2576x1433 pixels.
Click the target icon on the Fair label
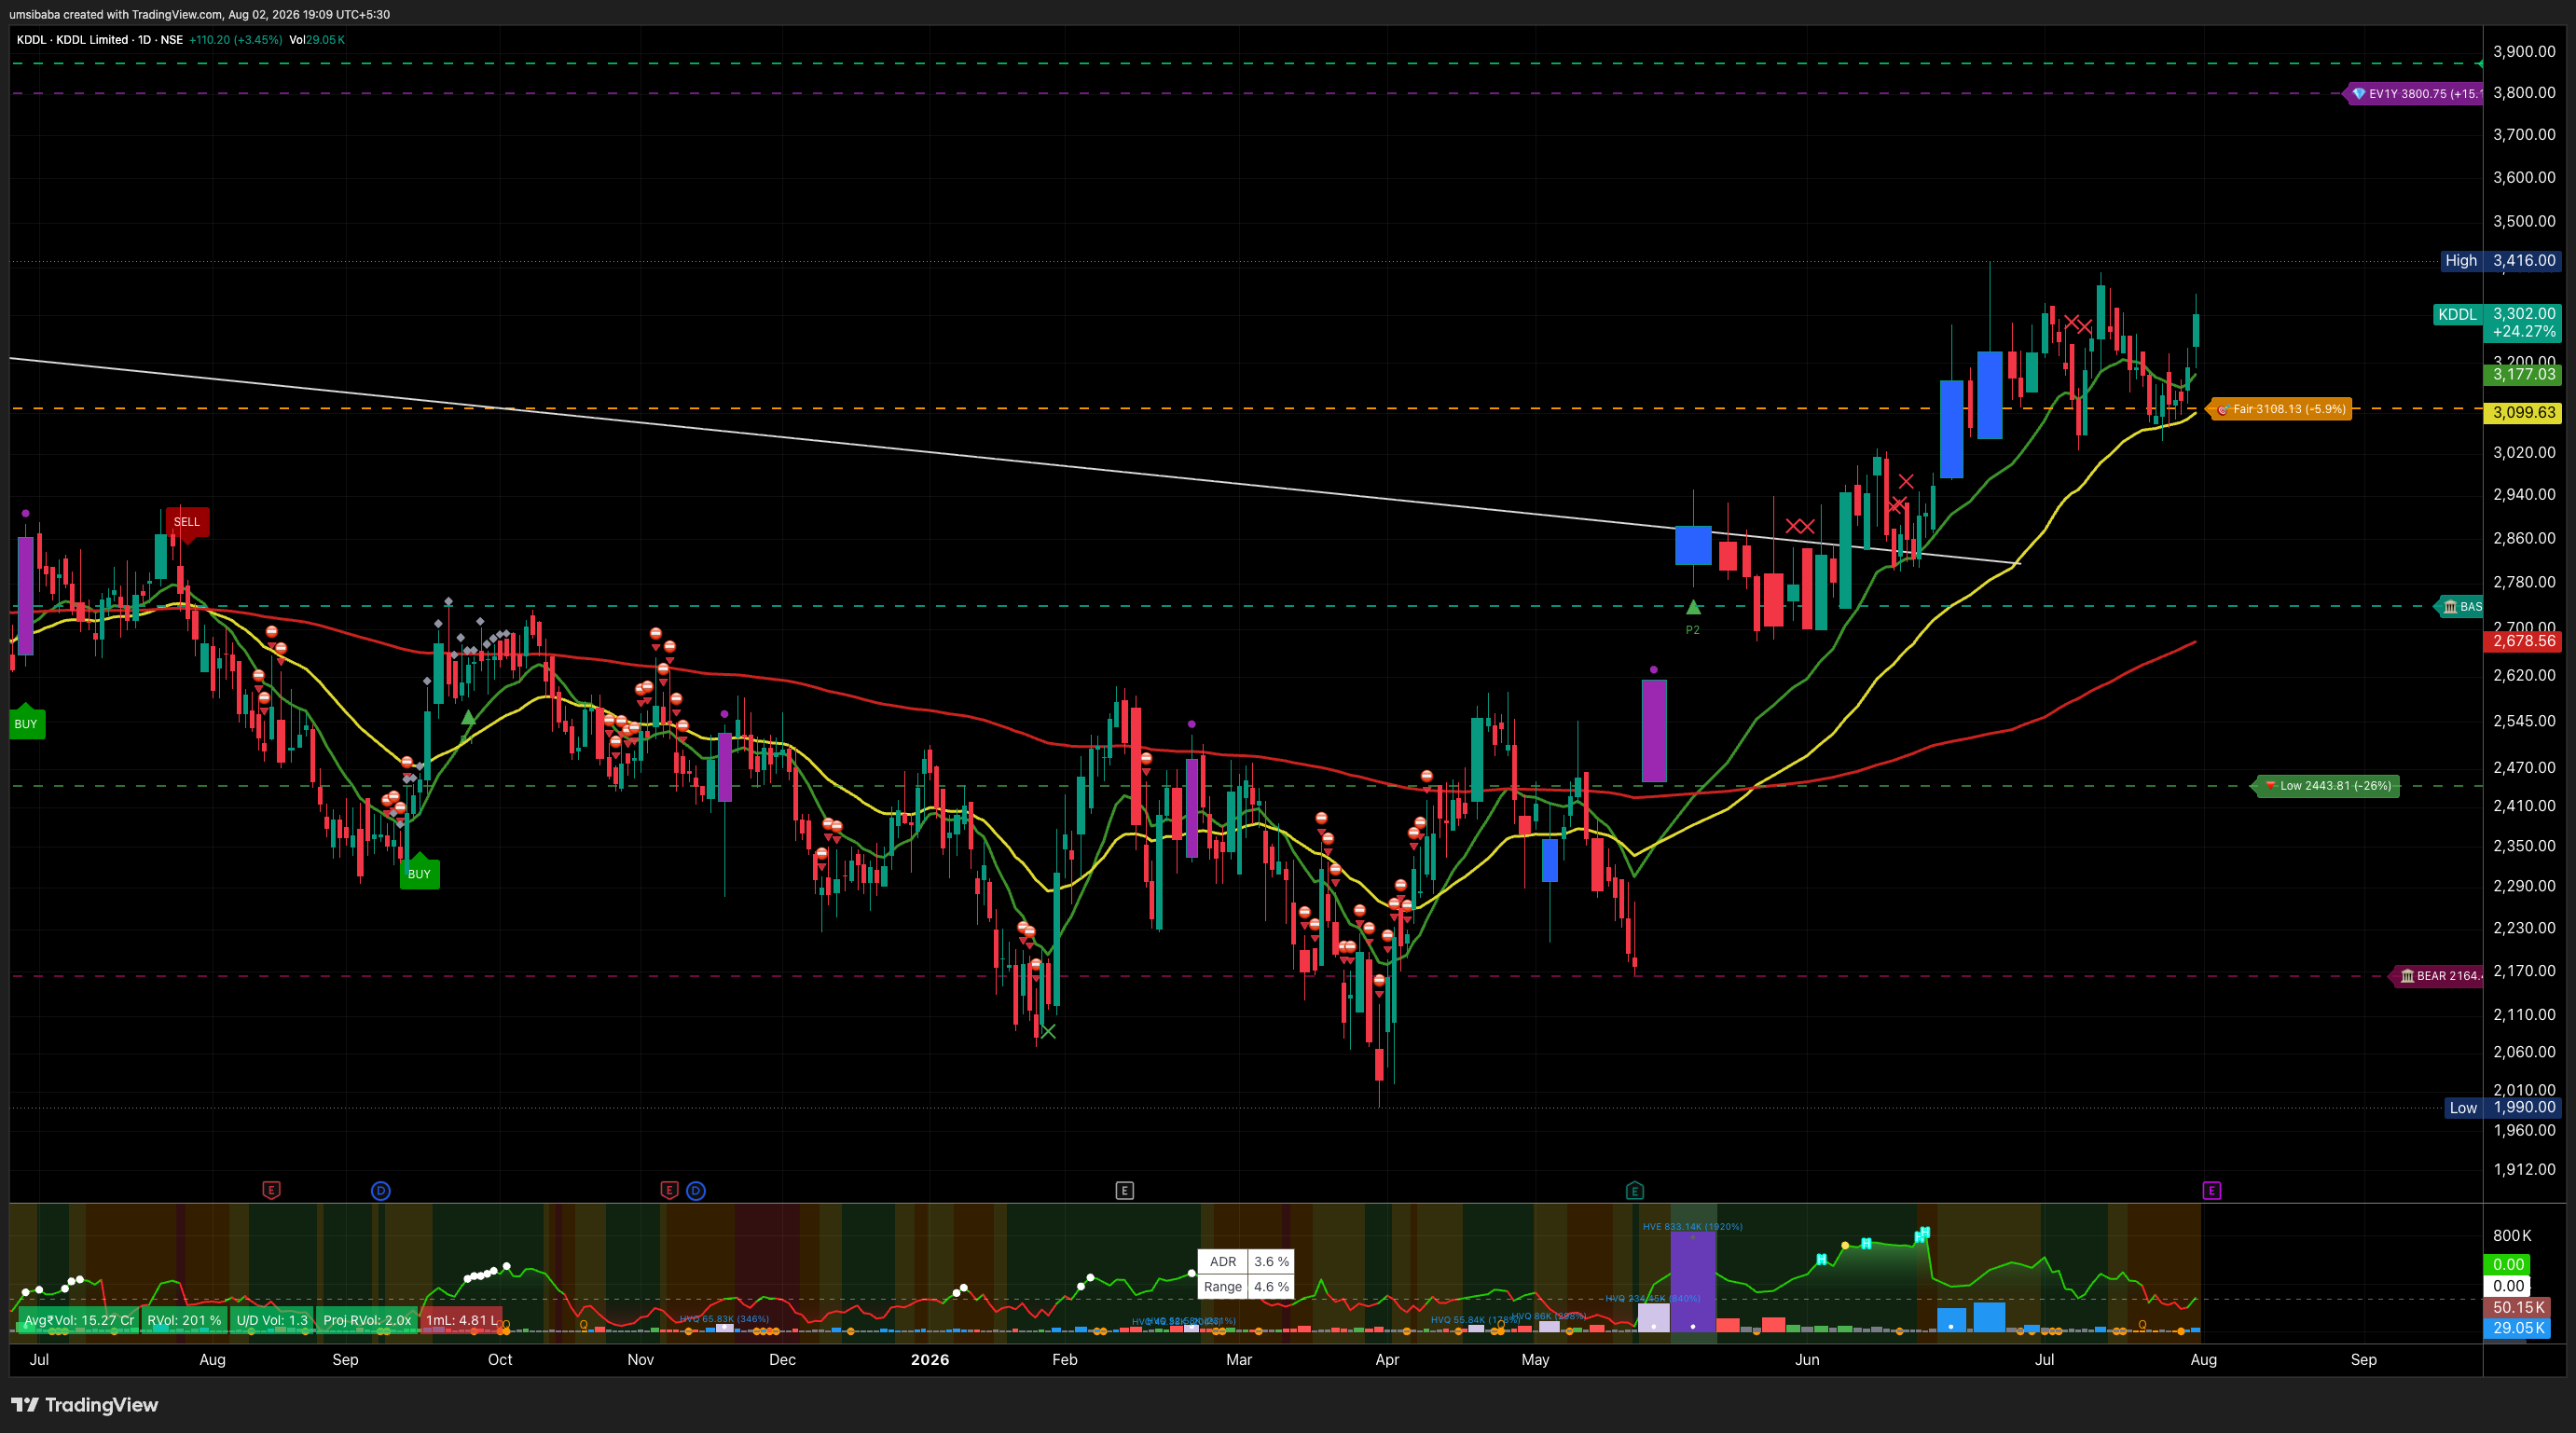coord(2222,409)
